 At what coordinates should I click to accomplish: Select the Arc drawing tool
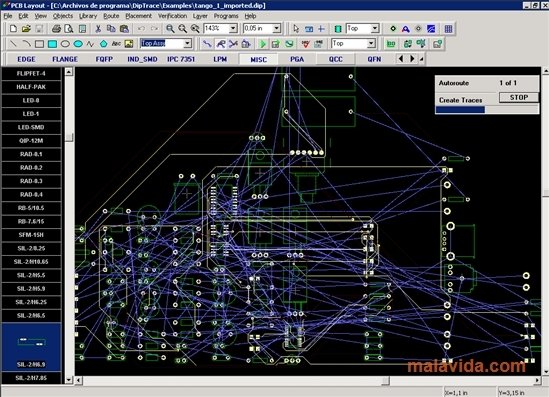pyautogui.click(x=27, y=44)
